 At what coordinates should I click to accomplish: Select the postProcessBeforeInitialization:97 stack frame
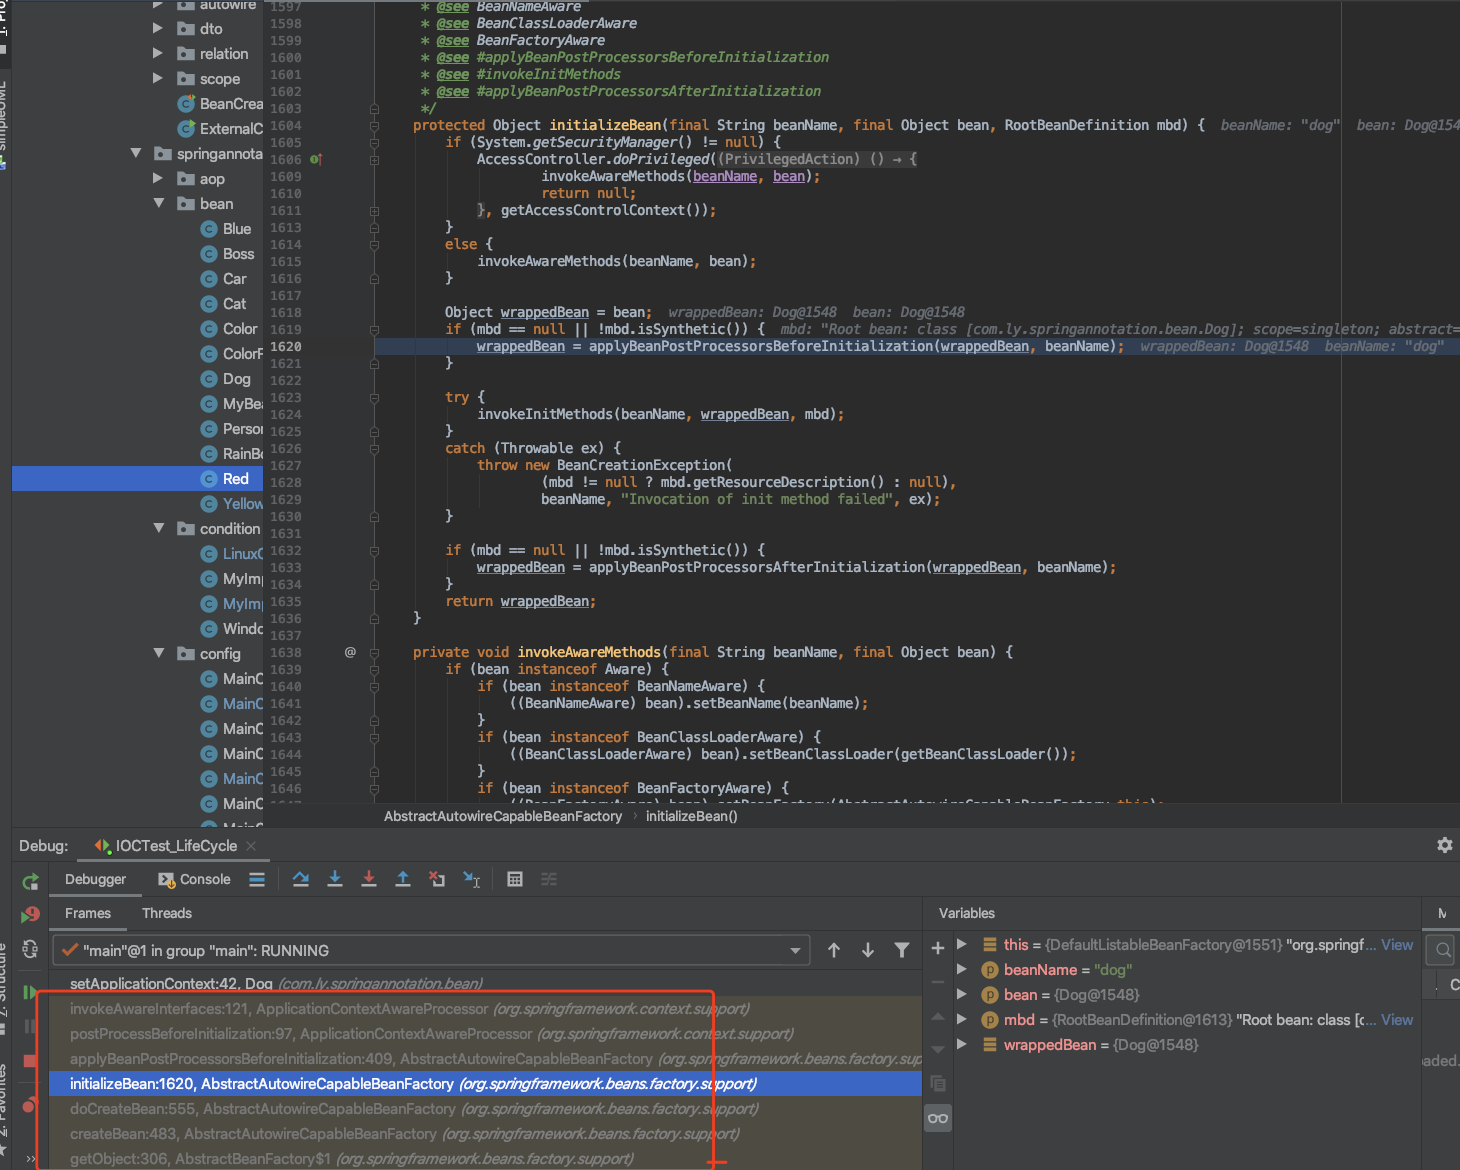coord(486,1034)
